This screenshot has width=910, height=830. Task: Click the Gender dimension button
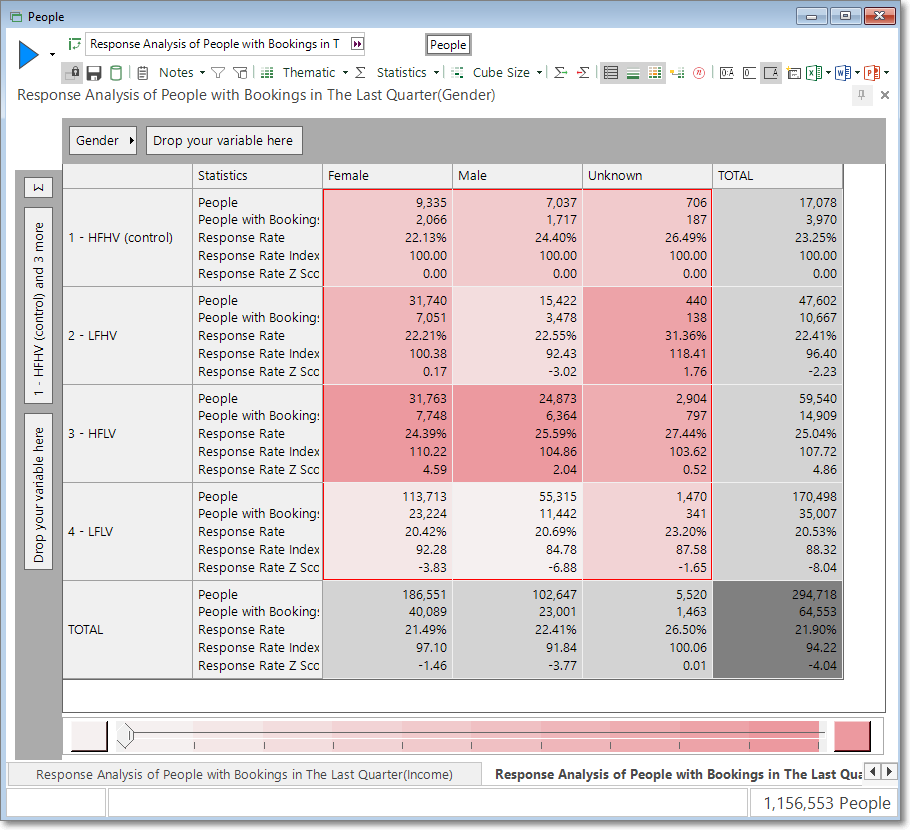point(103,140)
